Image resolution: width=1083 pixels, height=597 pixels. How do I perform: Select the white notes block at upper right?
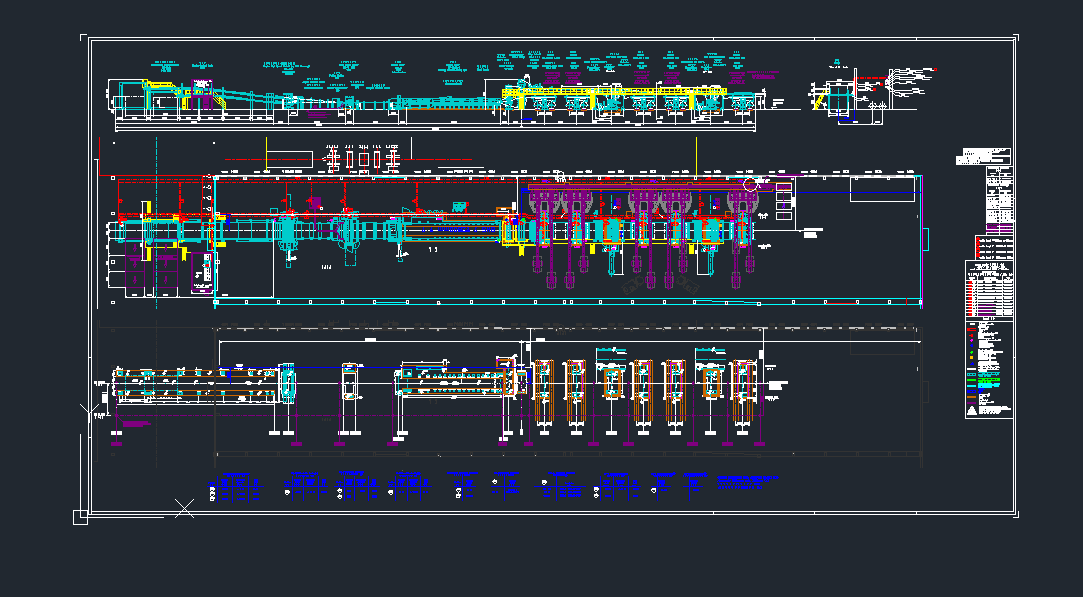(x=984, y=157)
